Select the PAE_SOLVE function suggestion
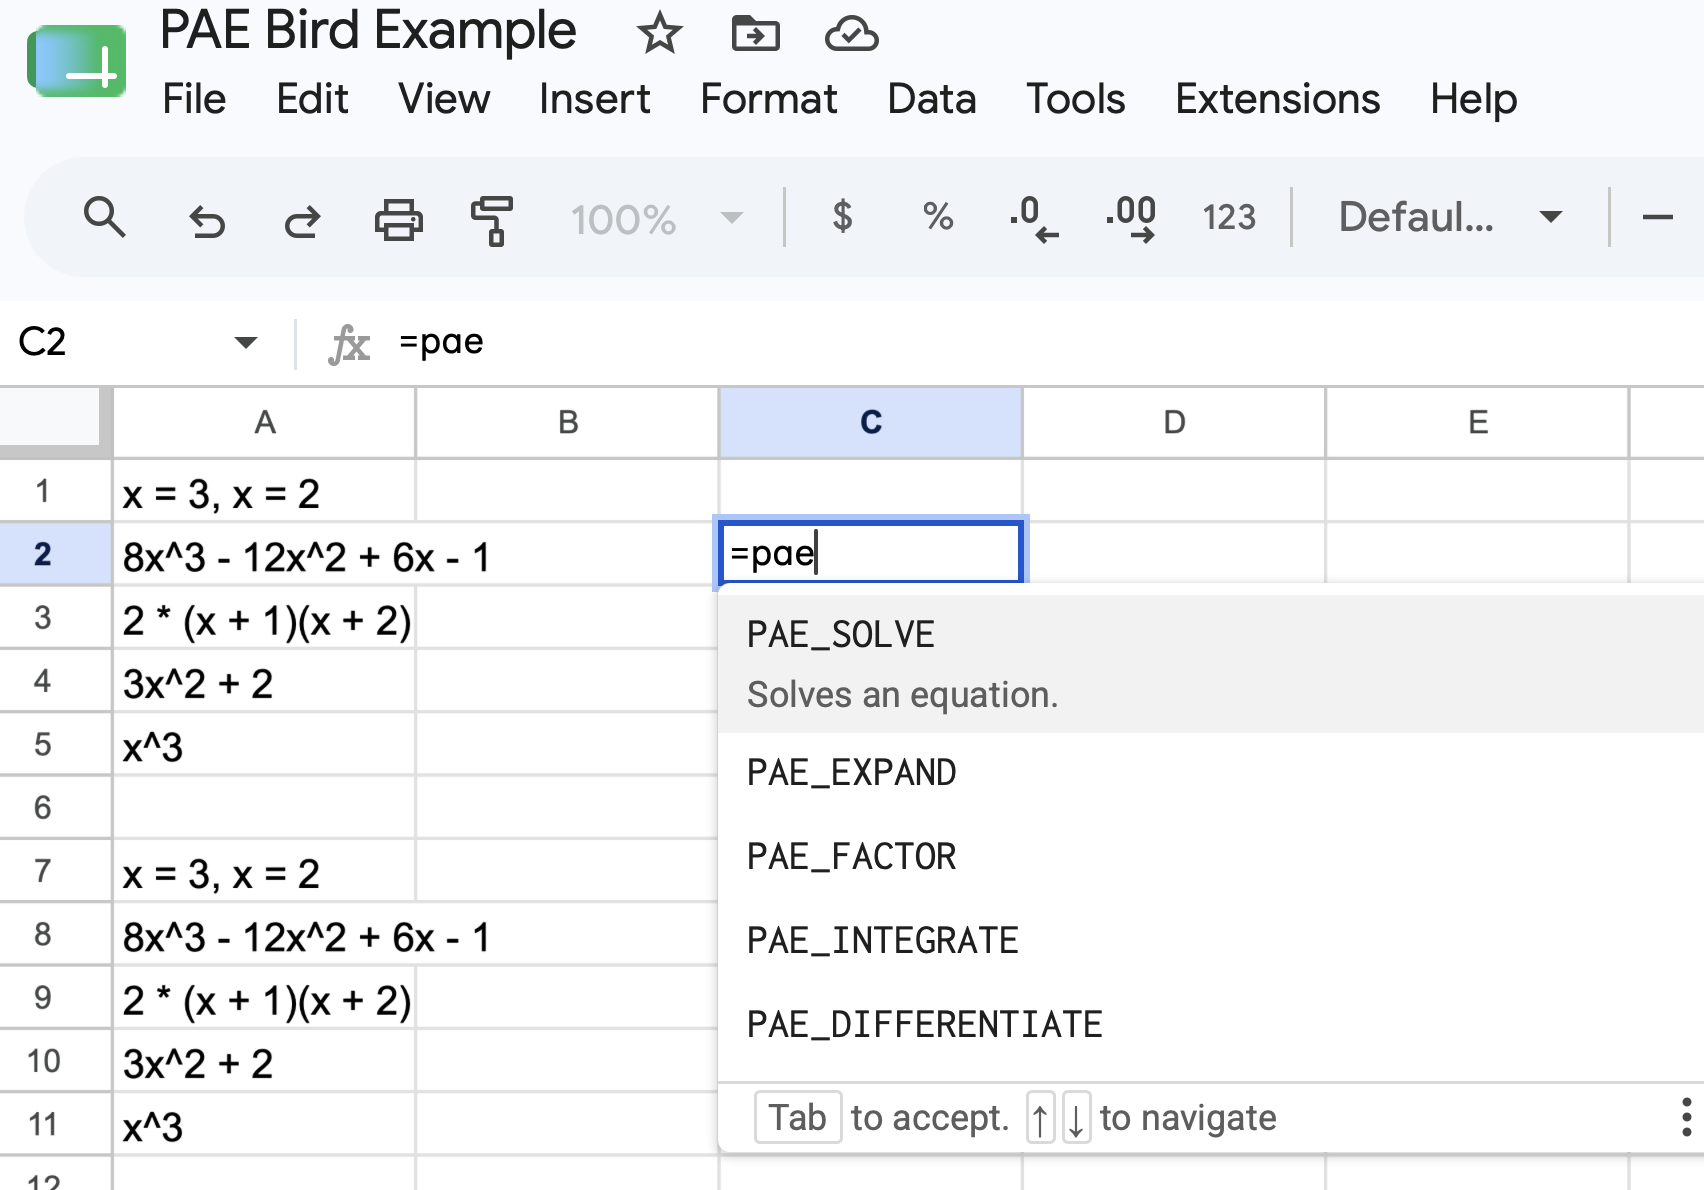The height and width of the screenshot is (1190, 1704). pyautogui.click(x=1210, y=664)
